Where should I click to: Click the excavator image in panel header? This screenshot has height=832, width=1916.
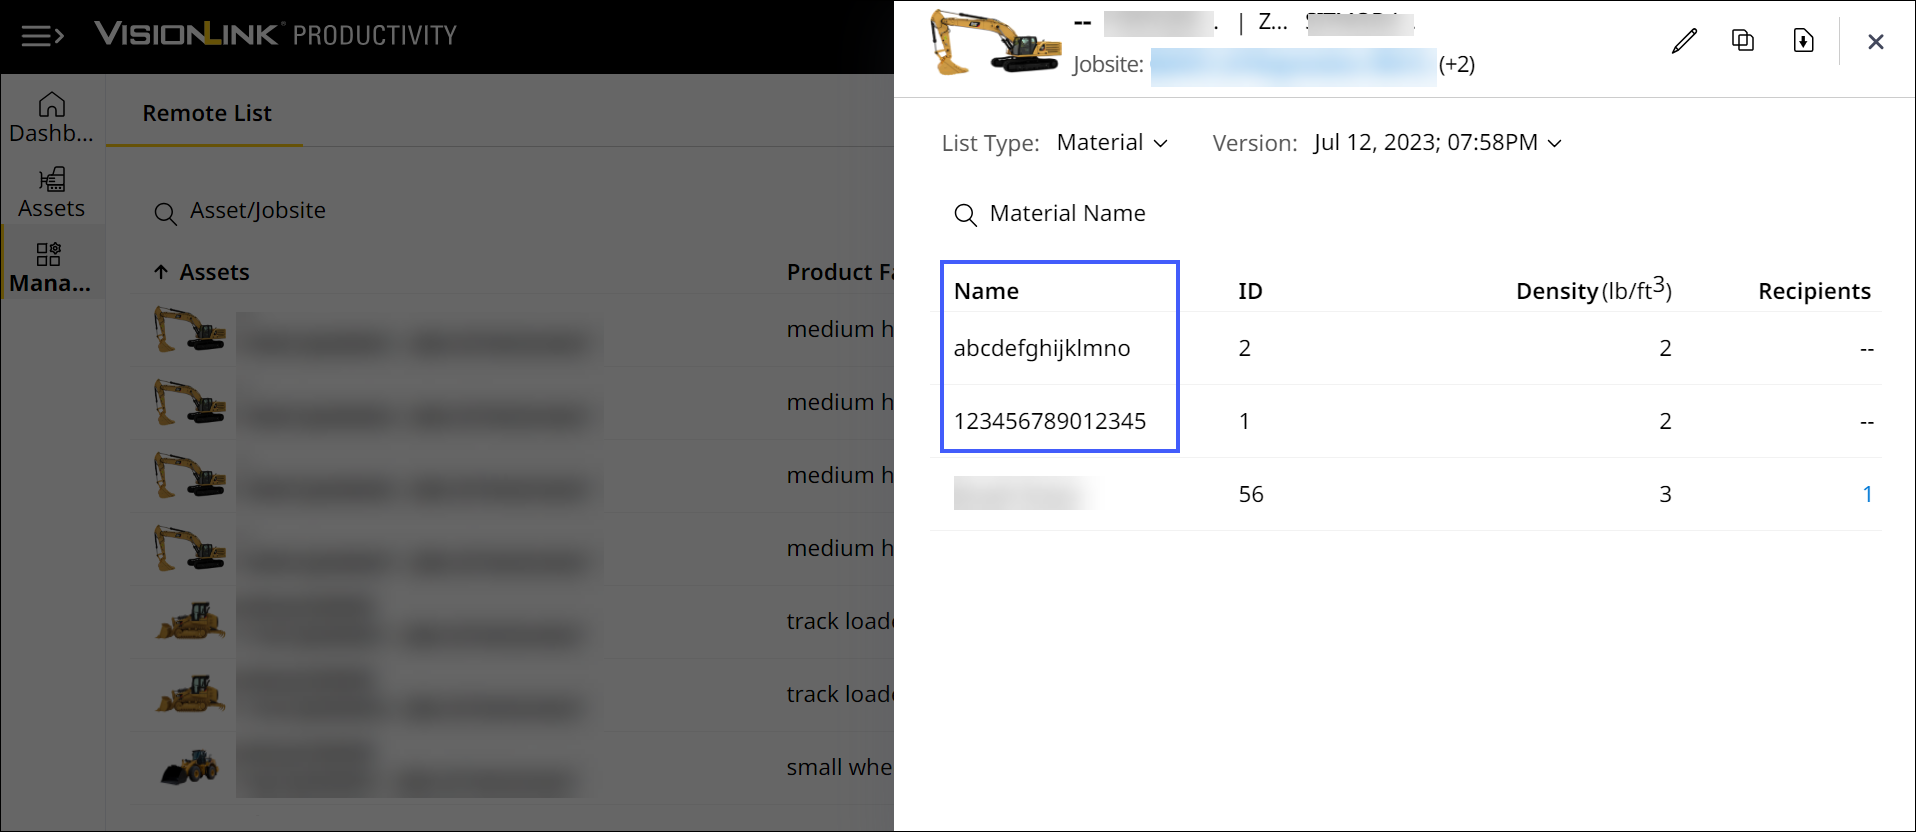[994, 44]
